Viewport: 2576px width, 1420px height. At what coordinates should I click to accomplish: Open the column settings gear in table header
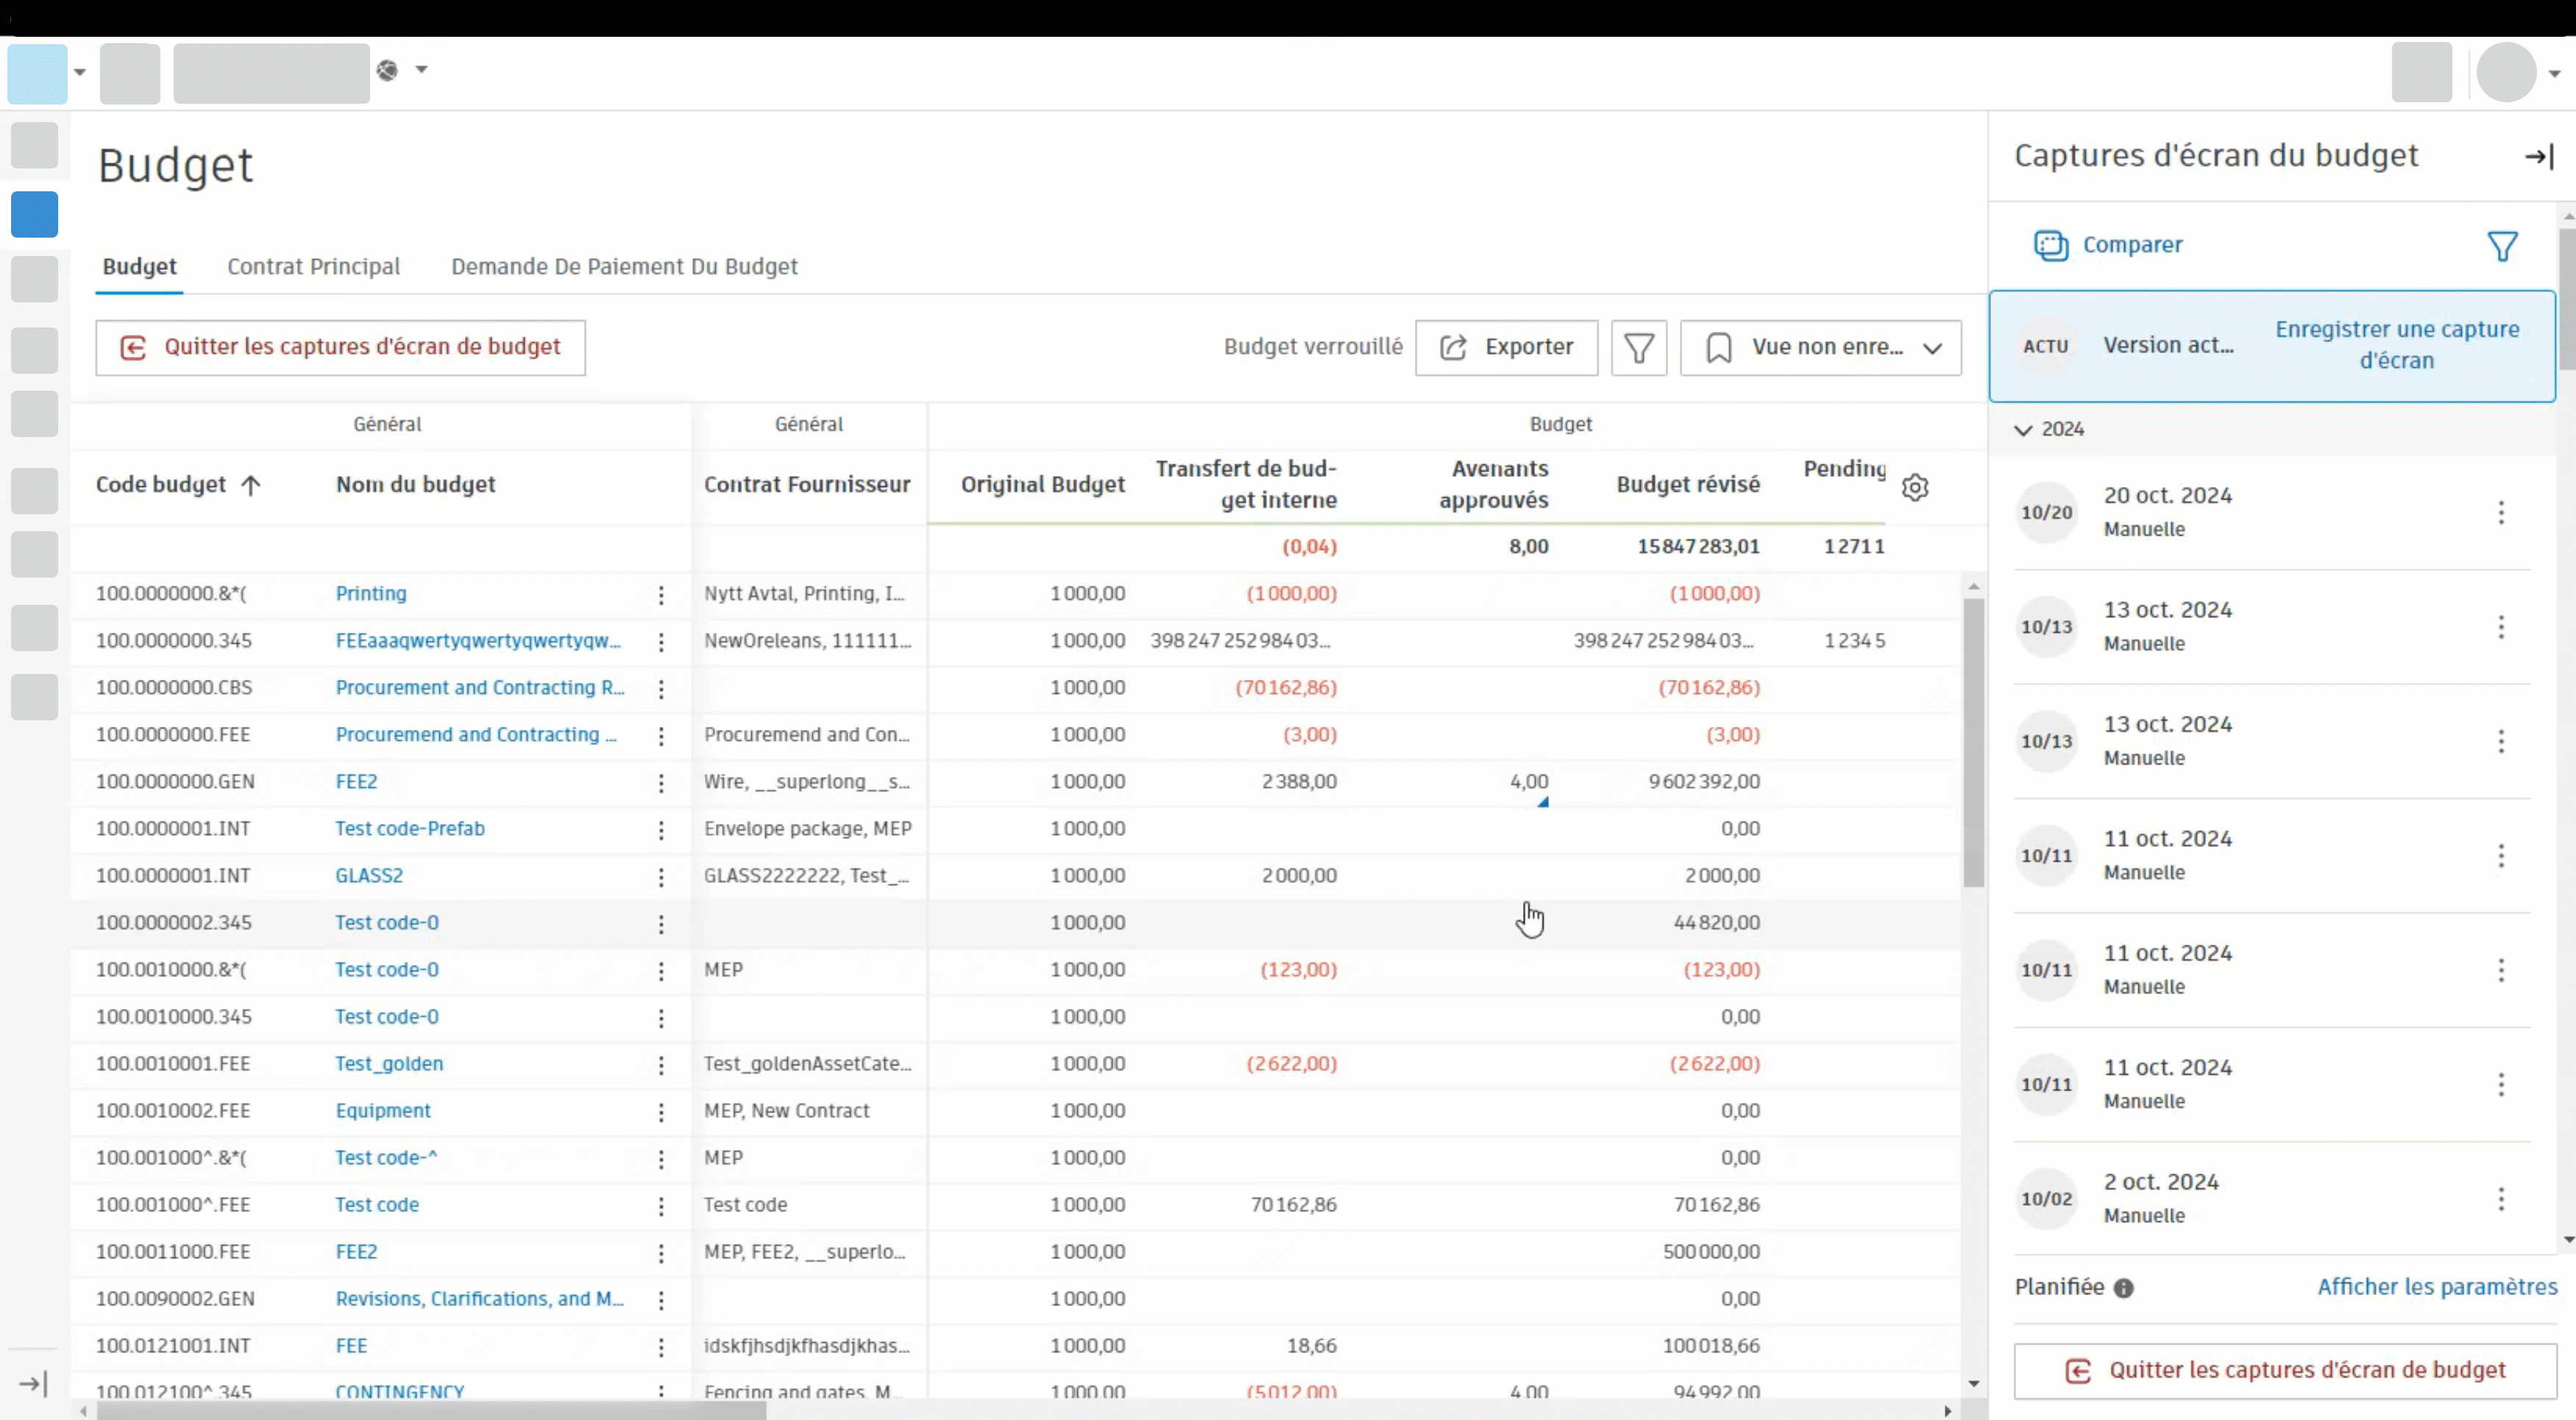tap(1916, 488)
